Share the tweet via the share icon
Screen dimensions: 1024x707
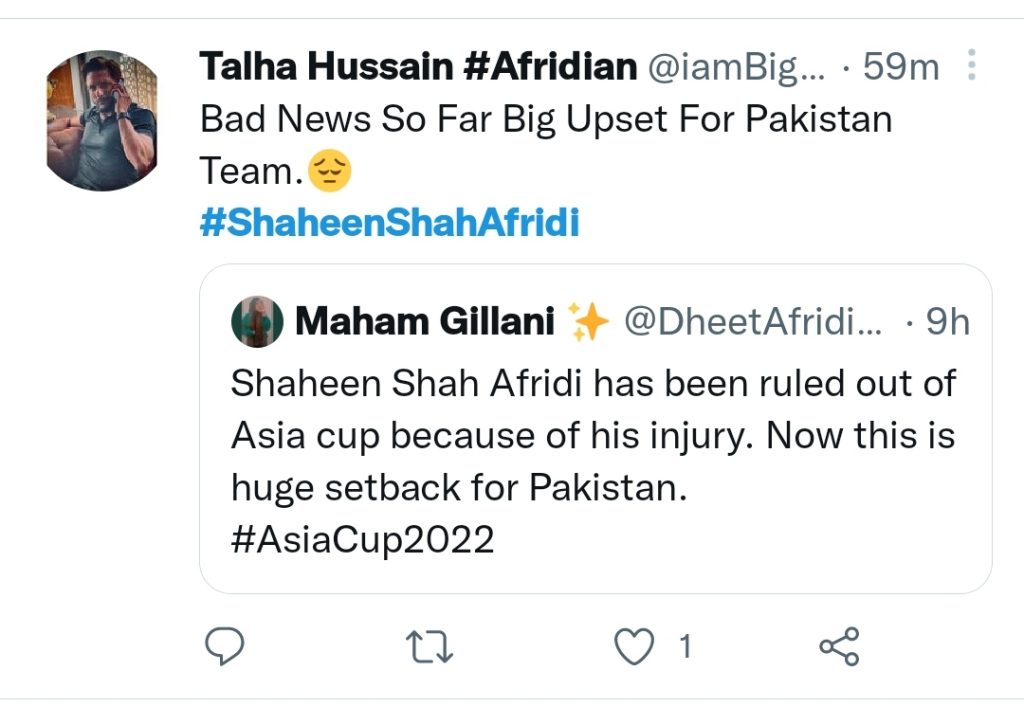tap(840, 646)
